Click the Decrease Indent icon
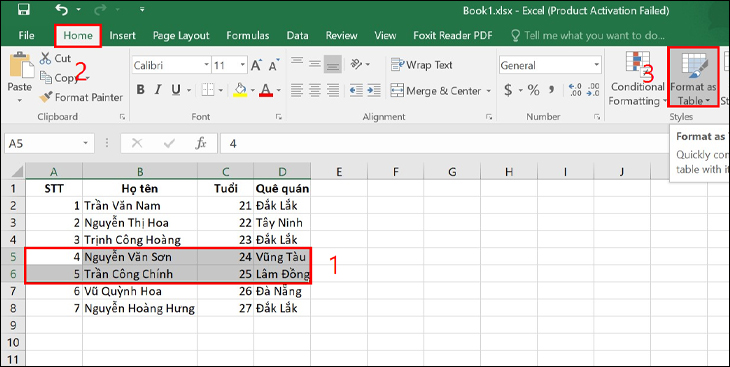The height and width of the screenshot is (367, 730). (x=356, y=90)
